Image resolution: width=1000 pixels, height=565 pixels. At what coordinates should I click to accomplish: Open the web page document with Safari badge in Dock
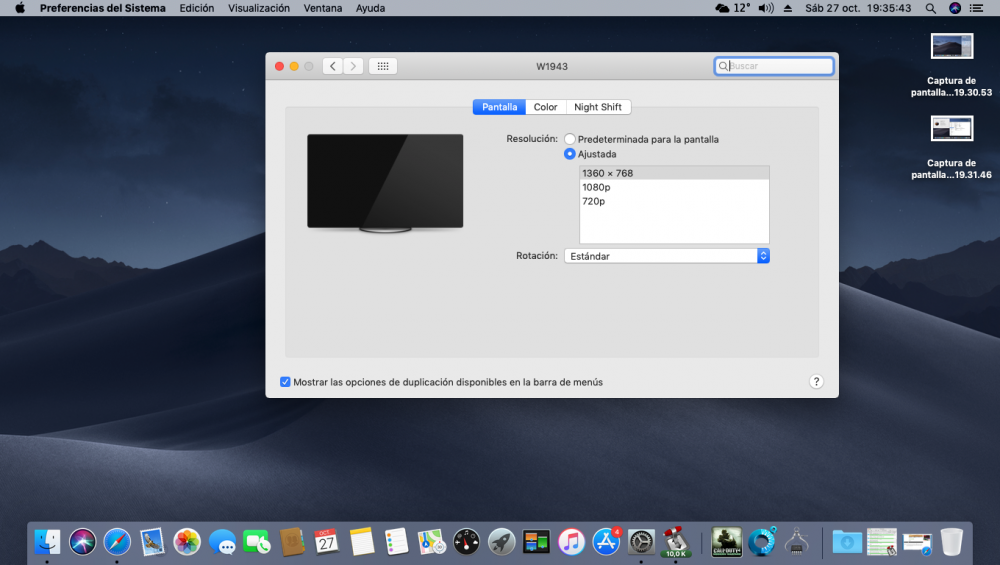click(x=917, y=542)
